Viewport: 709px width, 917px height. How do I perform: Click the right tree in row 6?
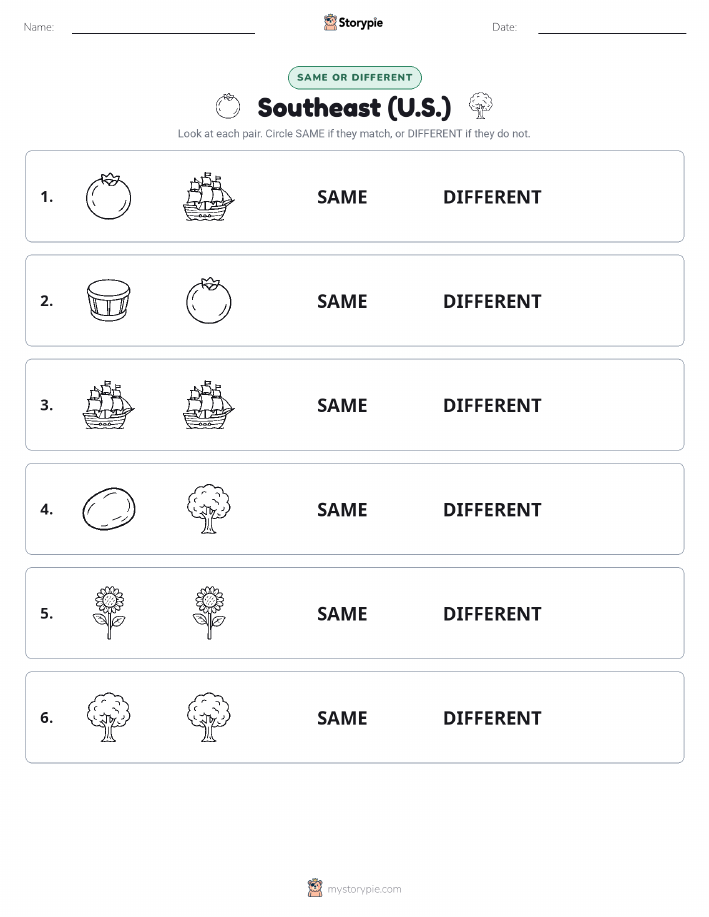click(209, 718)
